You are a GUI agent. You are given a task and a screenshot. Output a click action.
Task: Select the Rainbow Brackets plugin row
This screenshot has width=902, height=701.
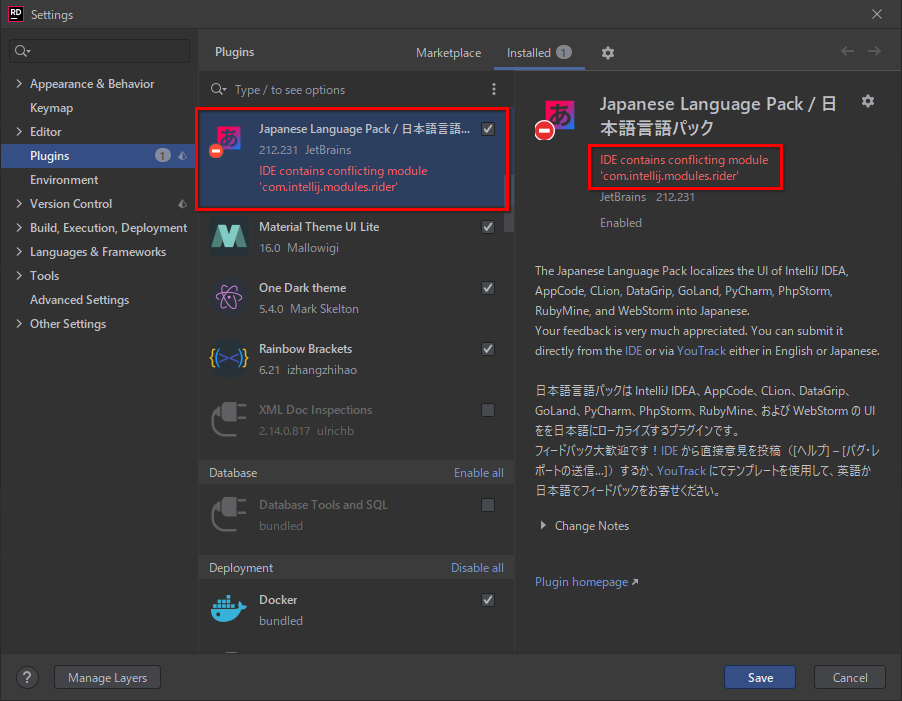pyautogui.click(x=353, y=359)
